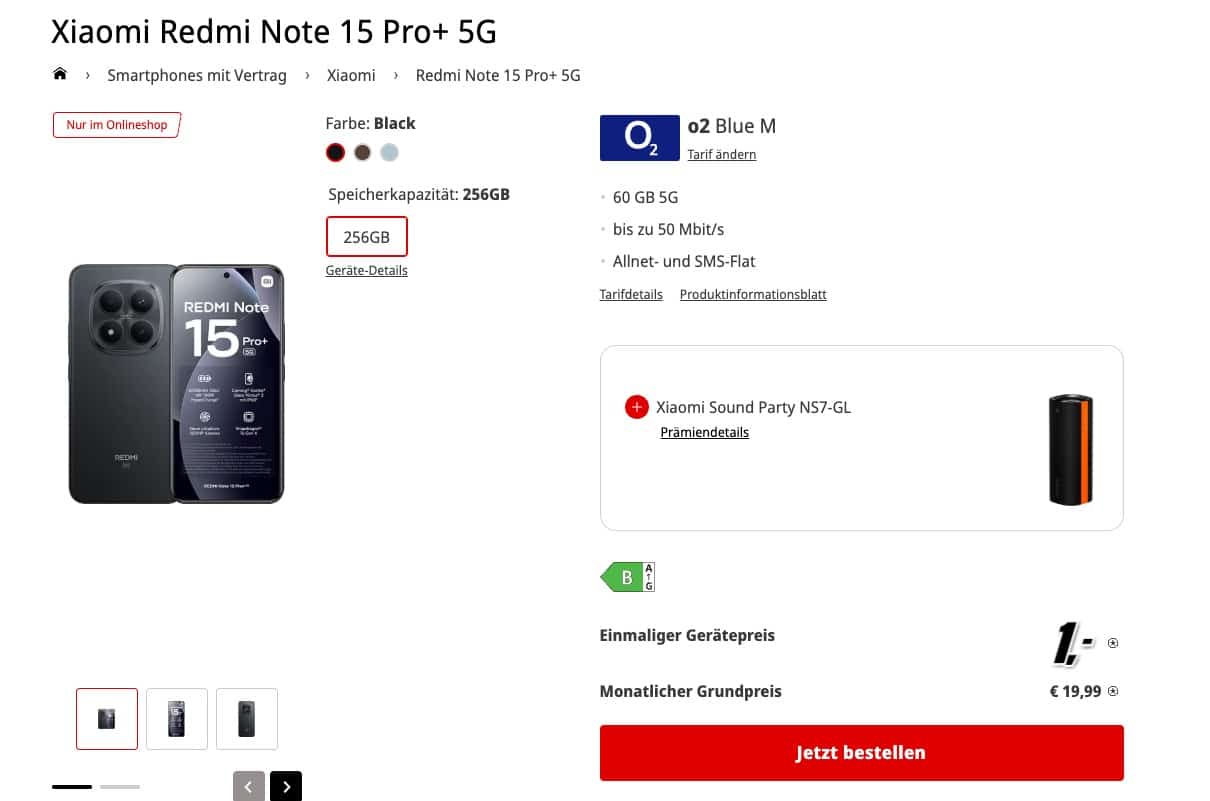Viewport: 1210px width, 801px height.
Task: Open the info icon beside € 19,99
Action: coord(1112,690)
